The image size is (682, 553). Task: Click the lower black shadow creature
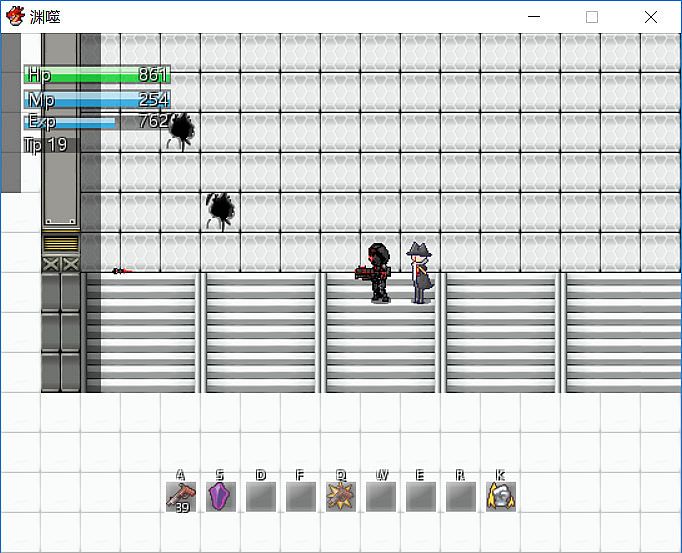[221, 211]
